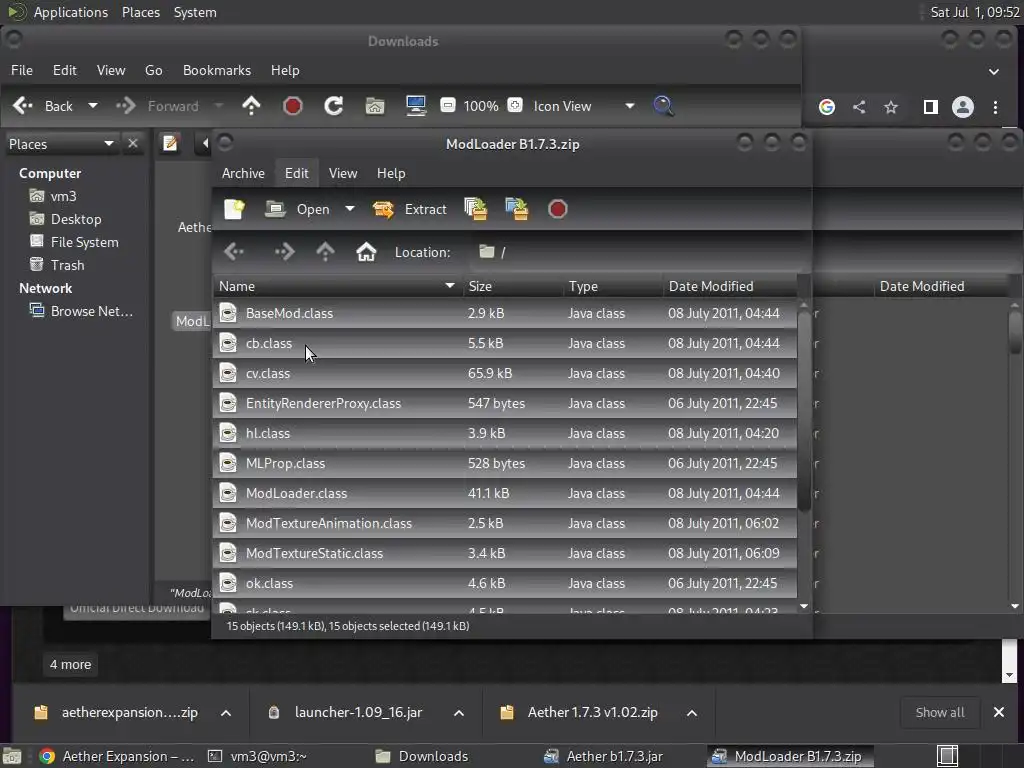Add files to archive icon
Viewport: 1024px width, 768px height.
pos(475,209)
